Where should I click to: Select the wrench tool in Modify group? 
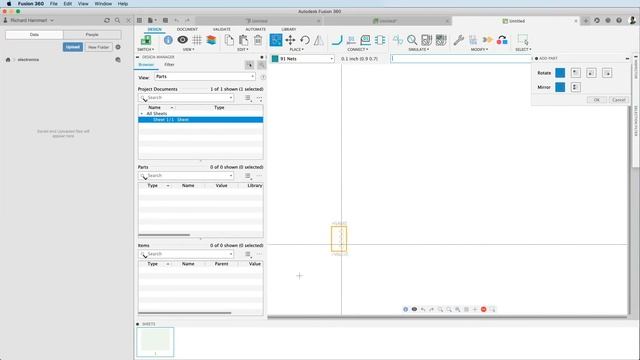458,40
